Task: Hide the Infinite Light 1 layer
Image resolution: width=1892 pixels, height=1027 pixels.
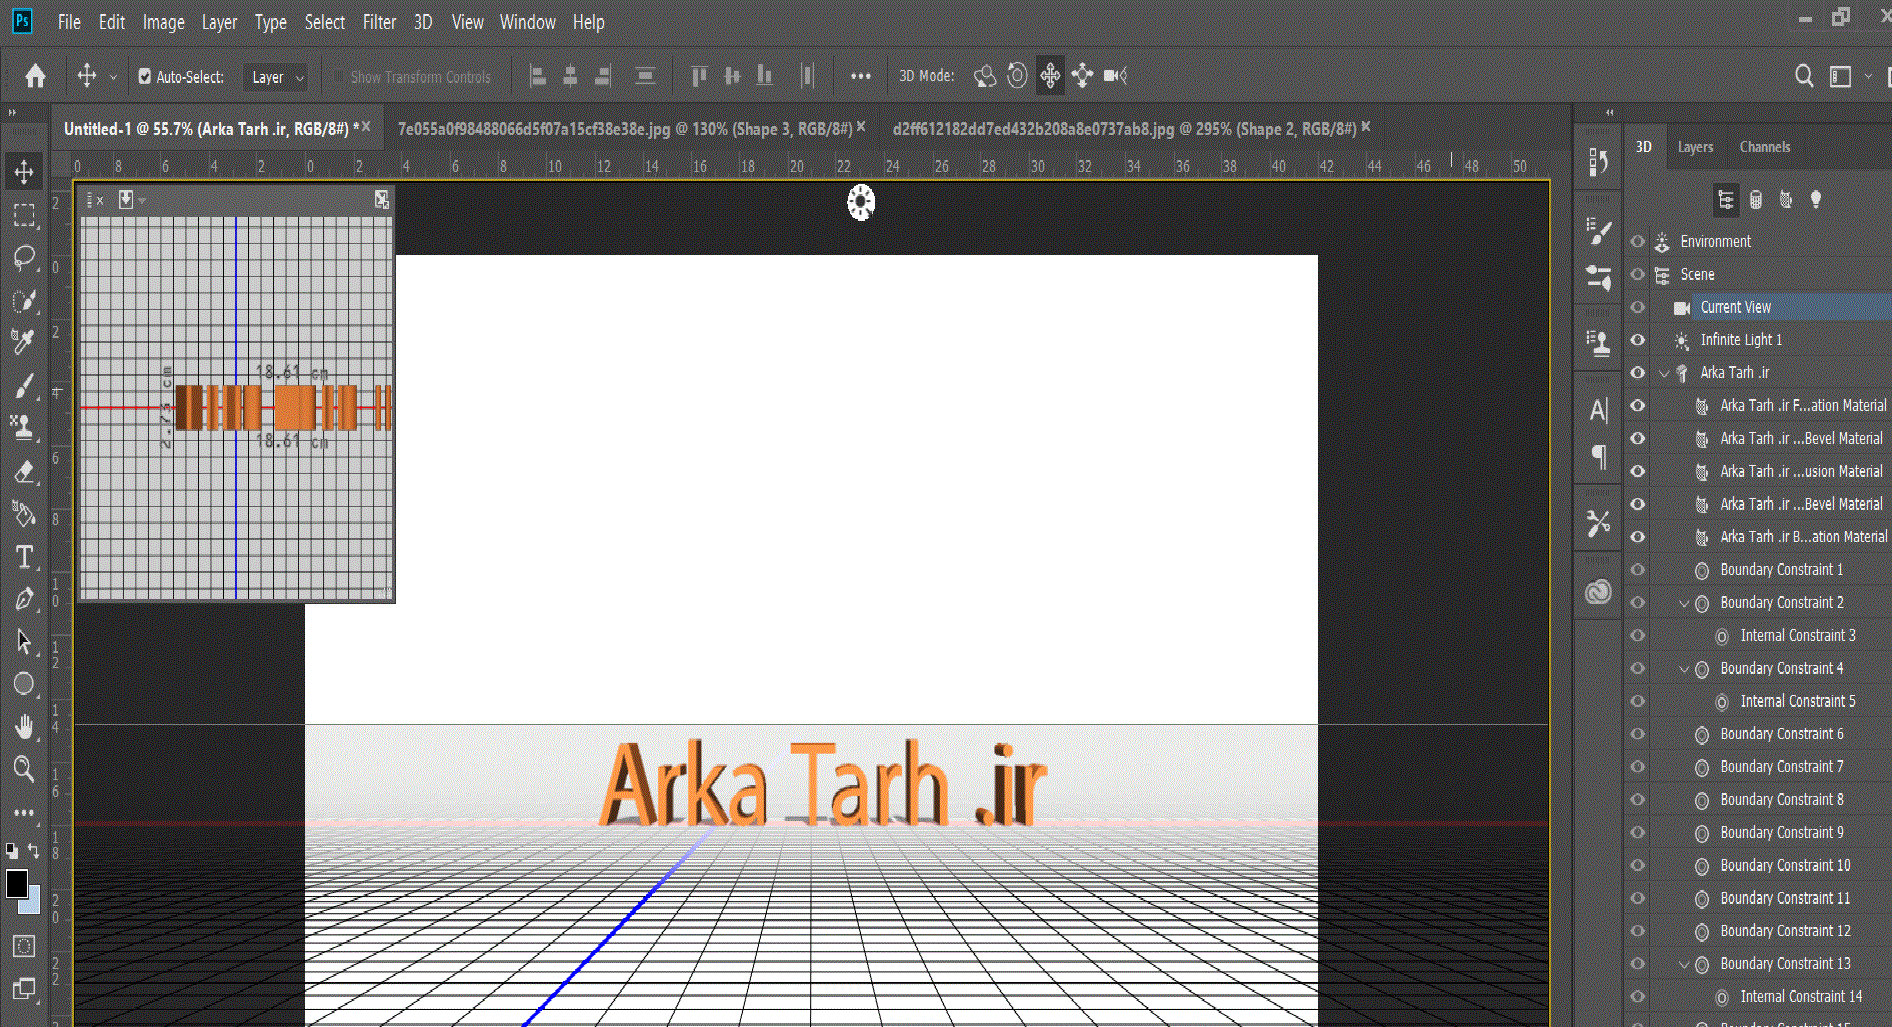Action: tap(1637, 340)
